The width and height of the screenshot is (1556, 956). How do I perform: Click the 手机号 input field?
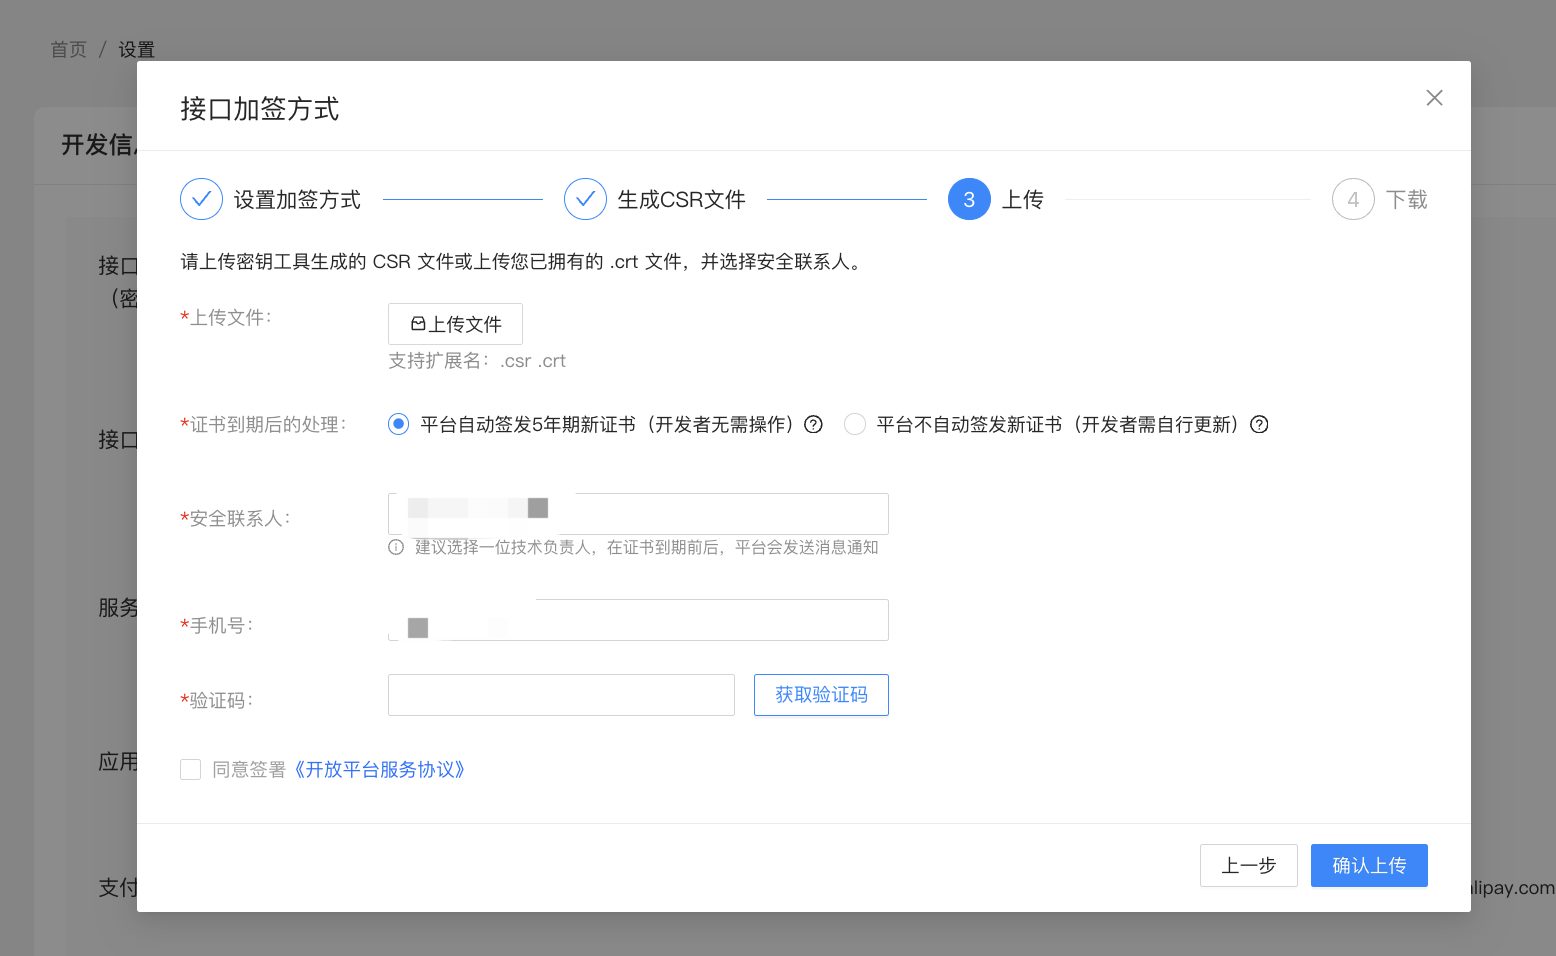click(x=700, y=620)
